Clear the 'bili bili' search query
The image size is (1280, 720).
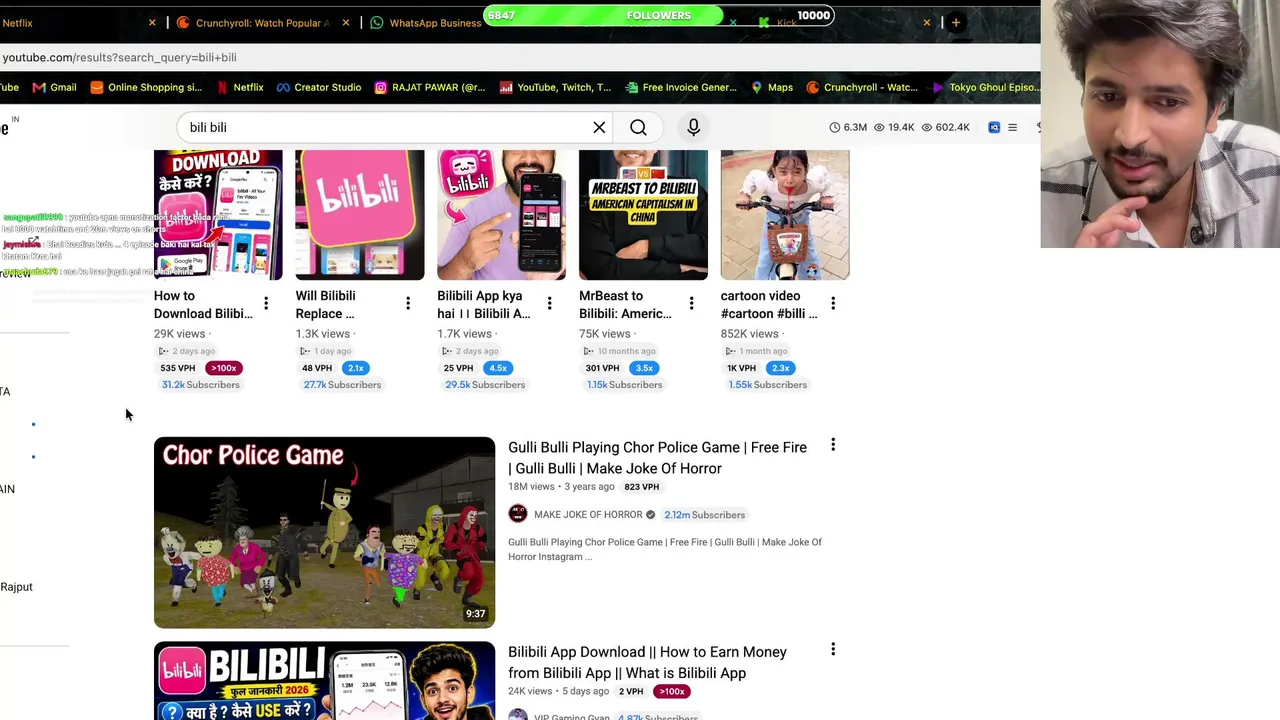pyautogui.click(x=599, y=127)
